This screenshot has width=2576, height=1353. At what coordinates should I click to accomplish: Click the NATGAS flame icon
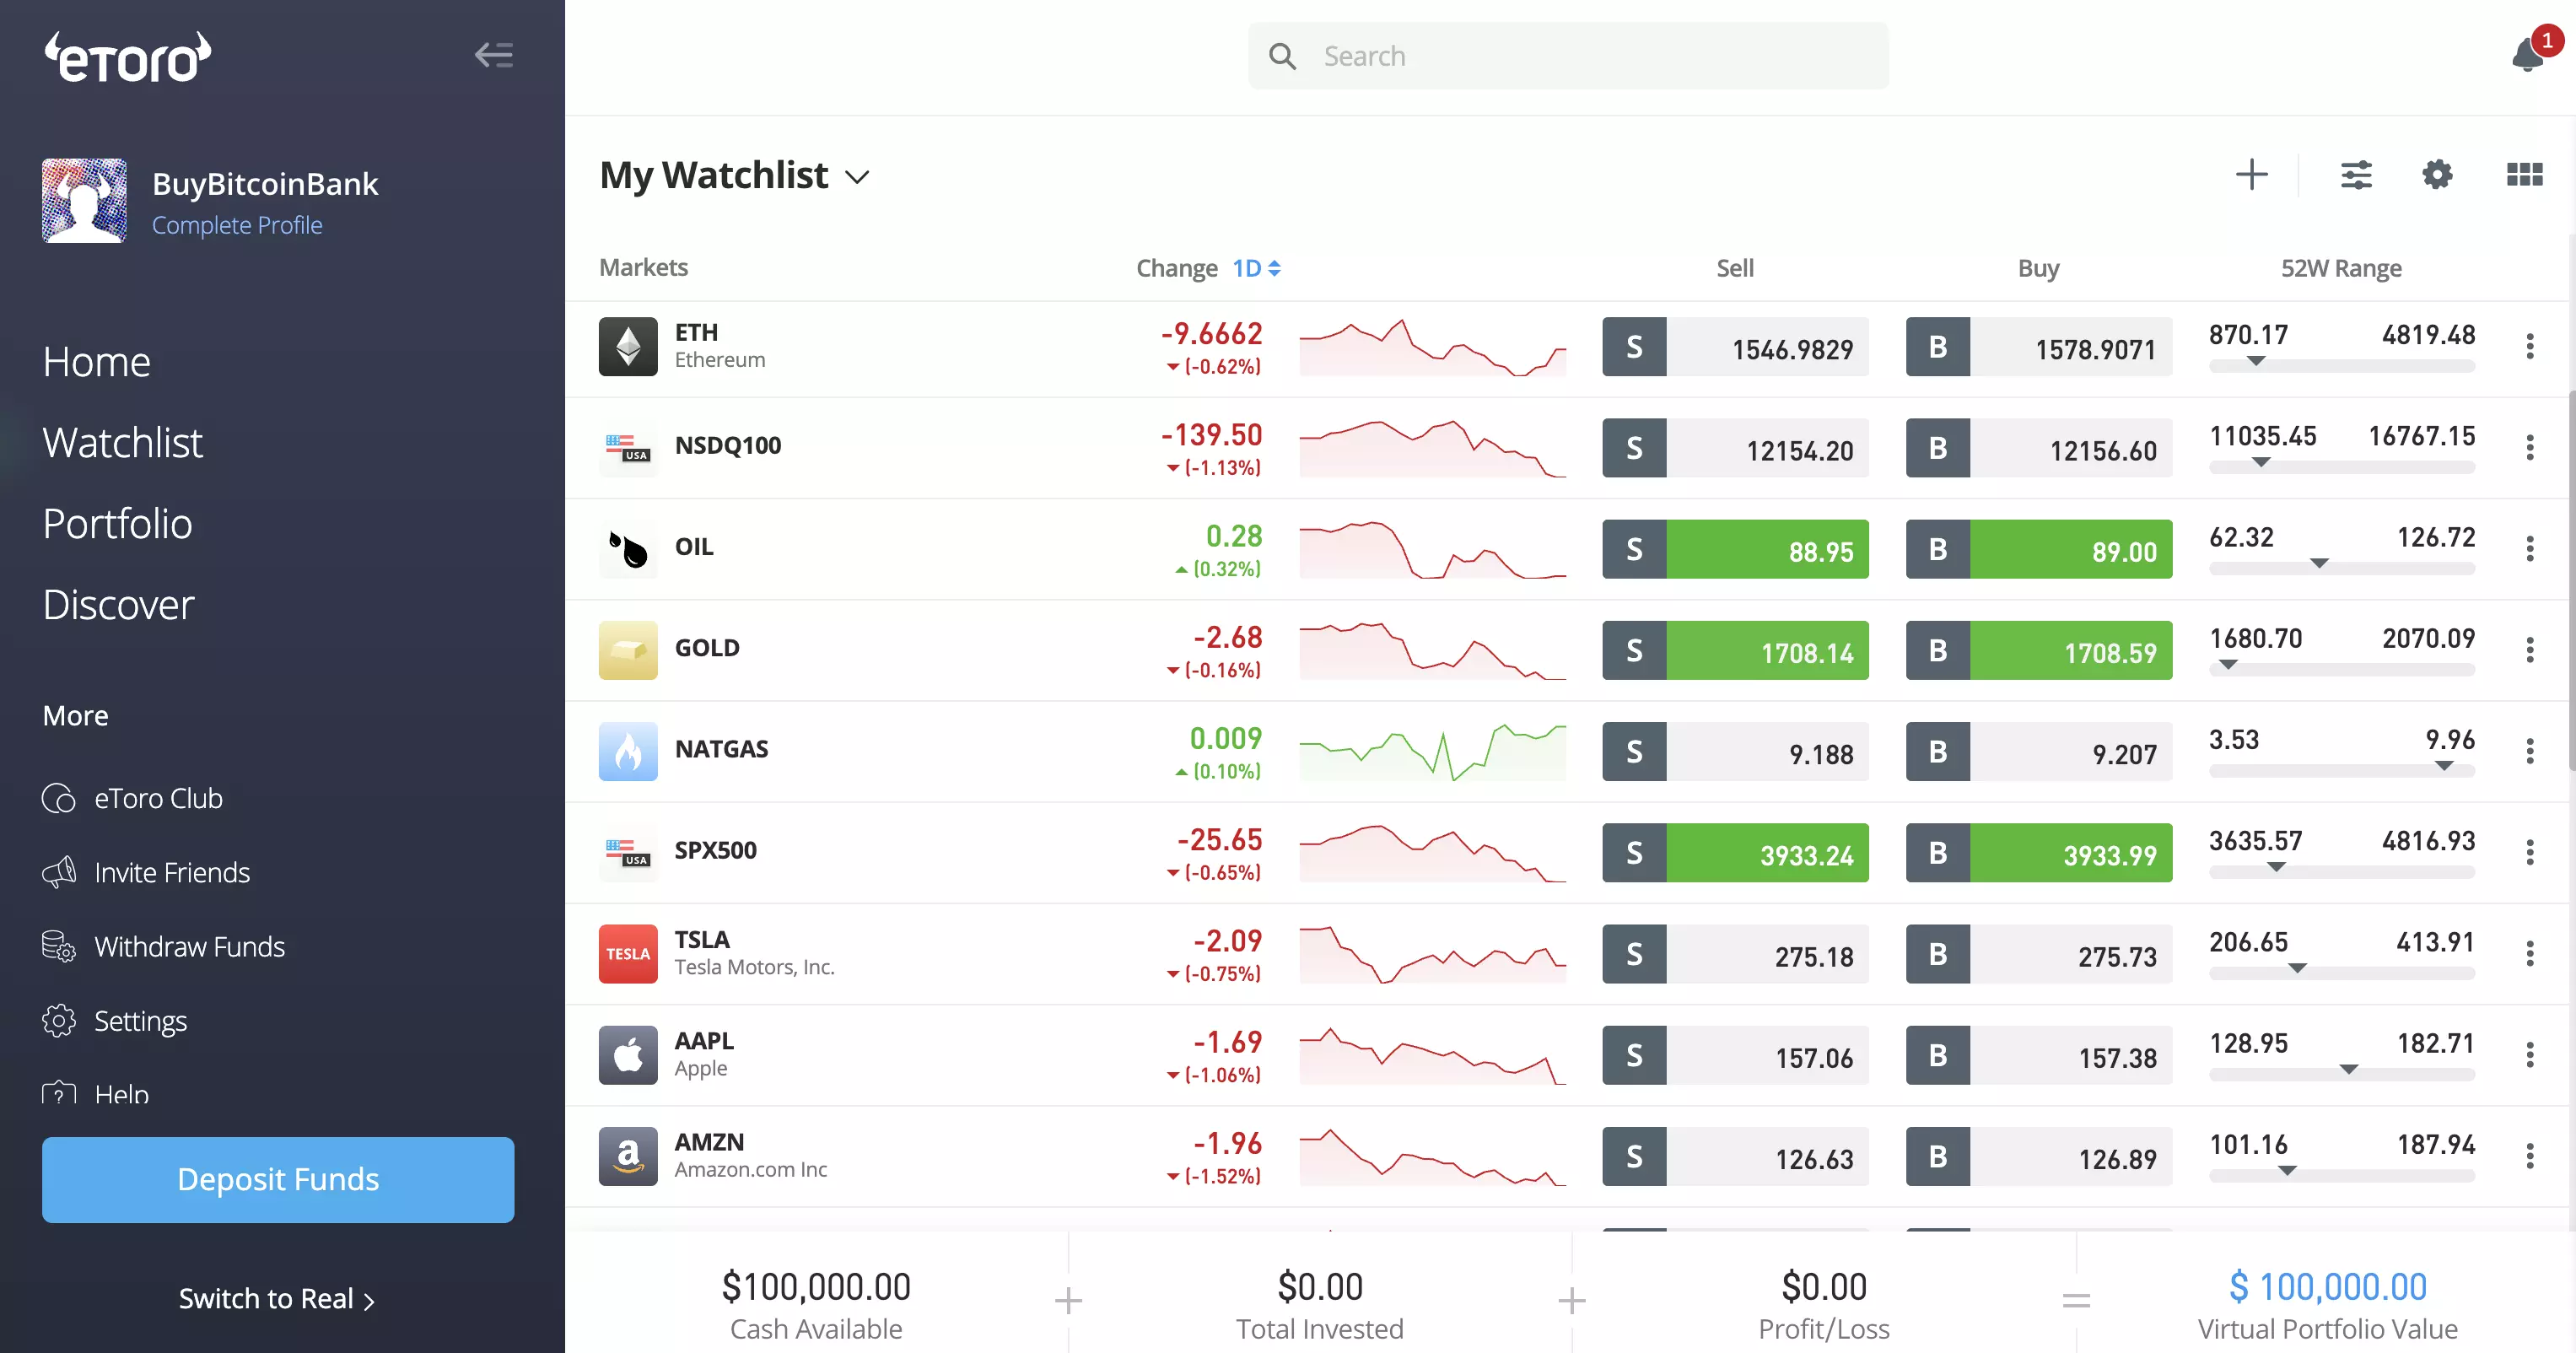tap(628, 751)
